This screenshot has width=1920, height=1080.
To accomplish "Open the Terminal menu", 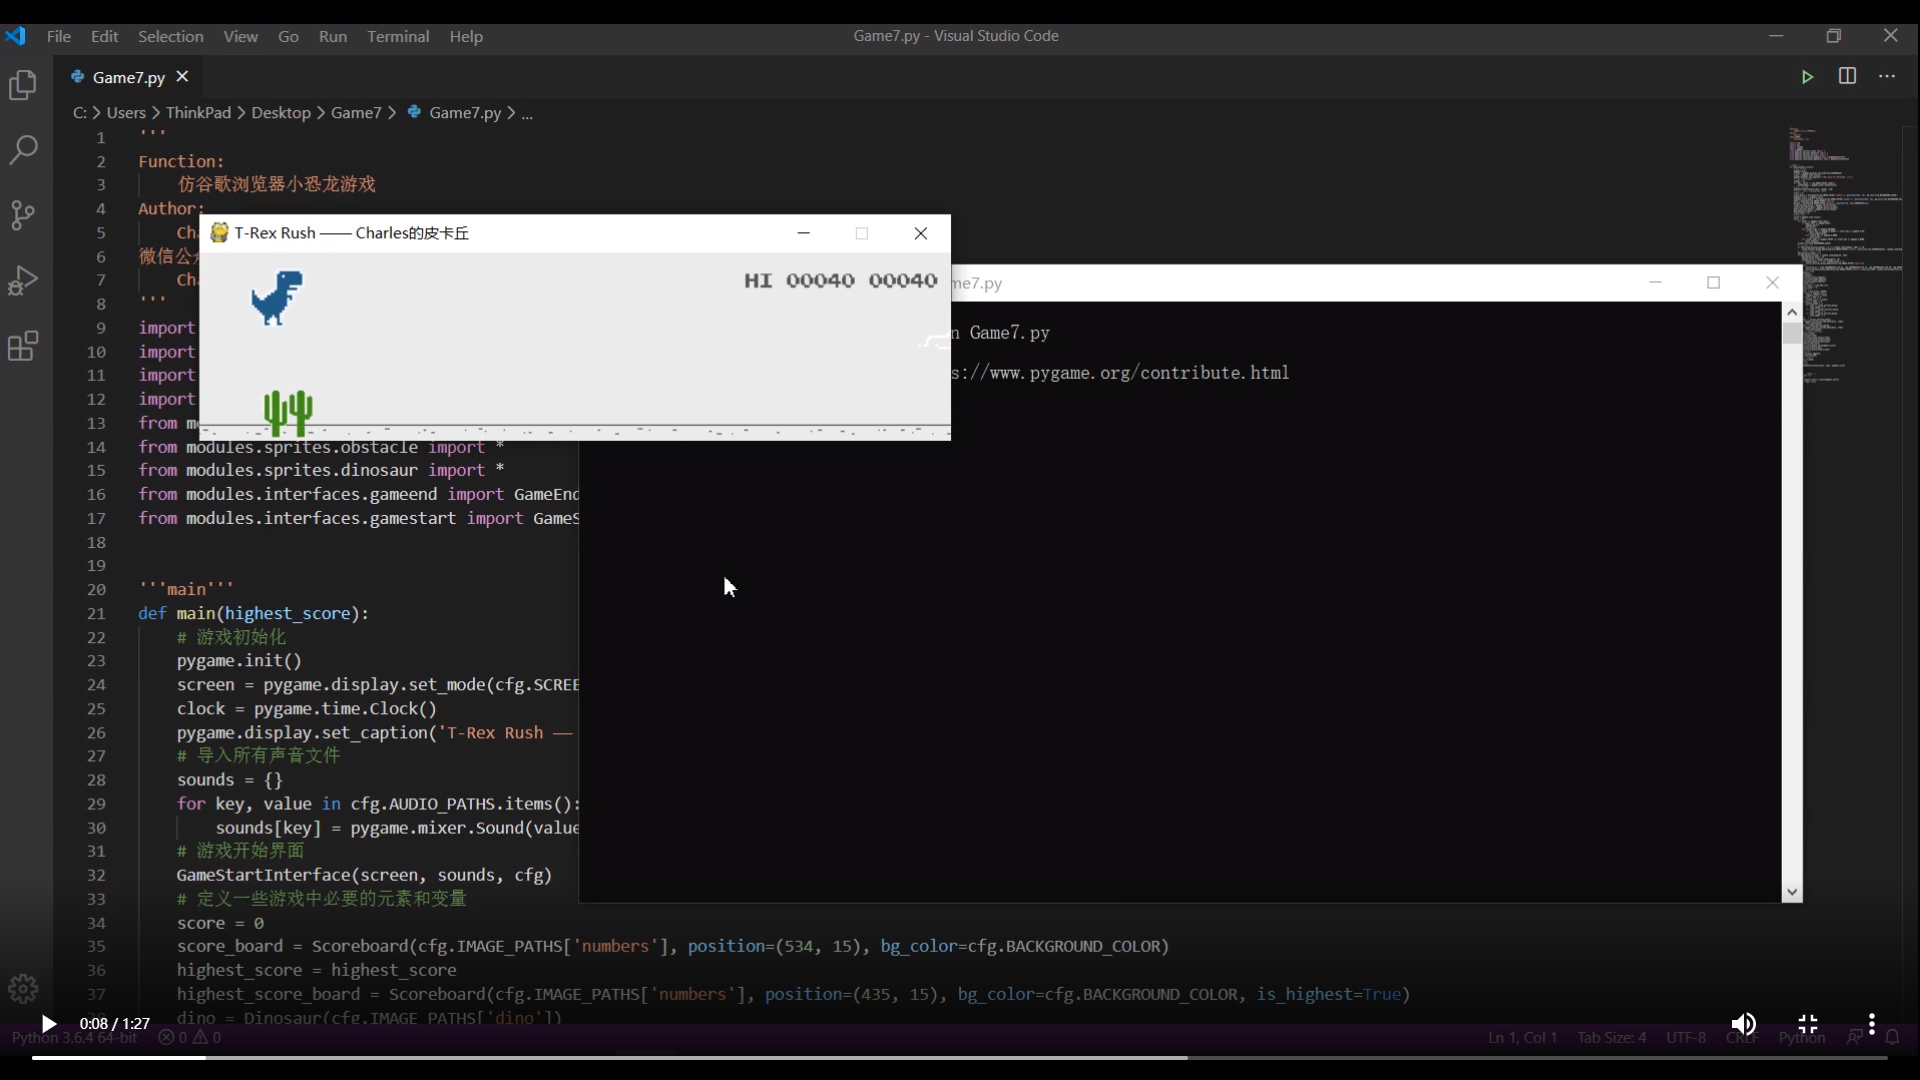I will click(x=398, y=36).
